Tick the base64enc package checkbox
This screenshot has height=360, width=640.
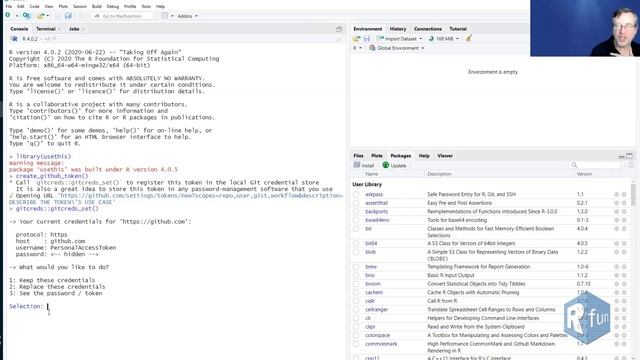[x=356, y=220]
